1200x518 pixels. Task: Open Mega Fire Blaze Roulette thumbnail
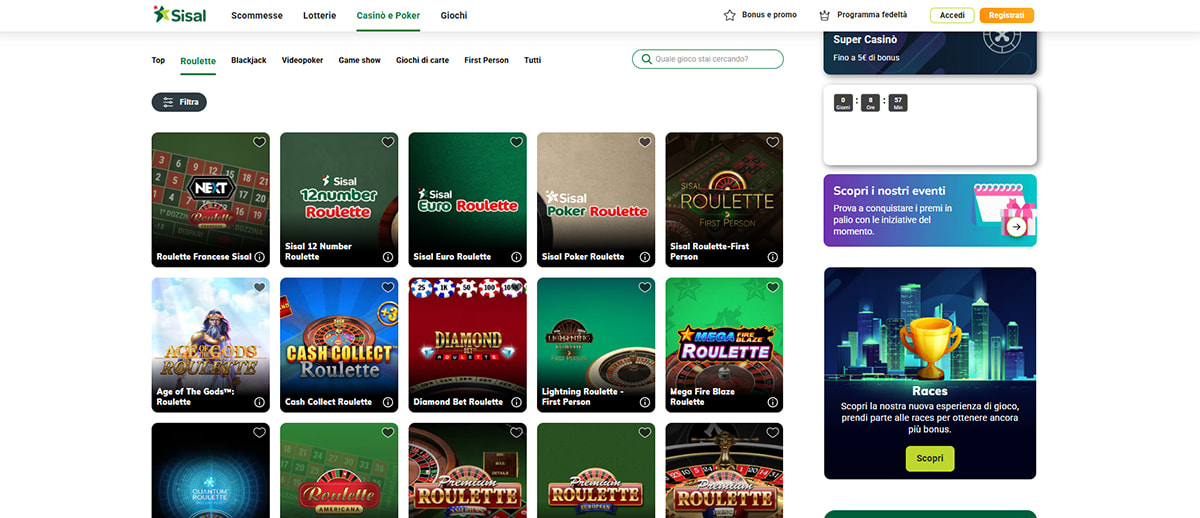coord(724,345)
